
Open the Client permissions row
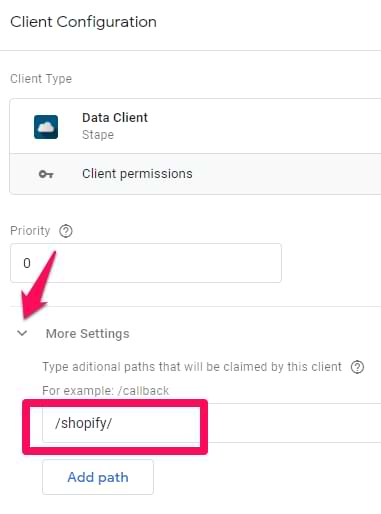pyautogui.click(x=195, y=174)
